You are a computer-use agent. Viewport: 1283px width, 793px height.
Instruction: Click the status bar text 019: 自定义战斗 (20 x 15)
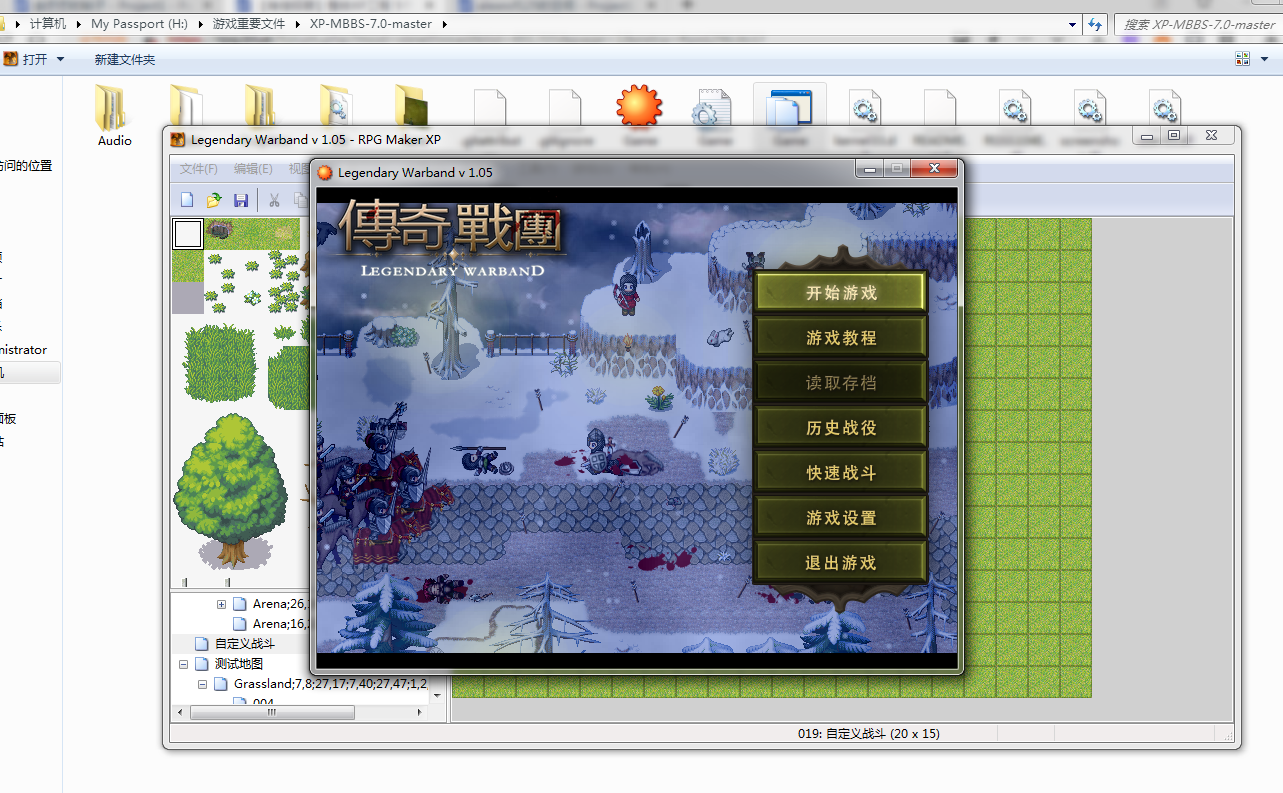pos(868,733)
